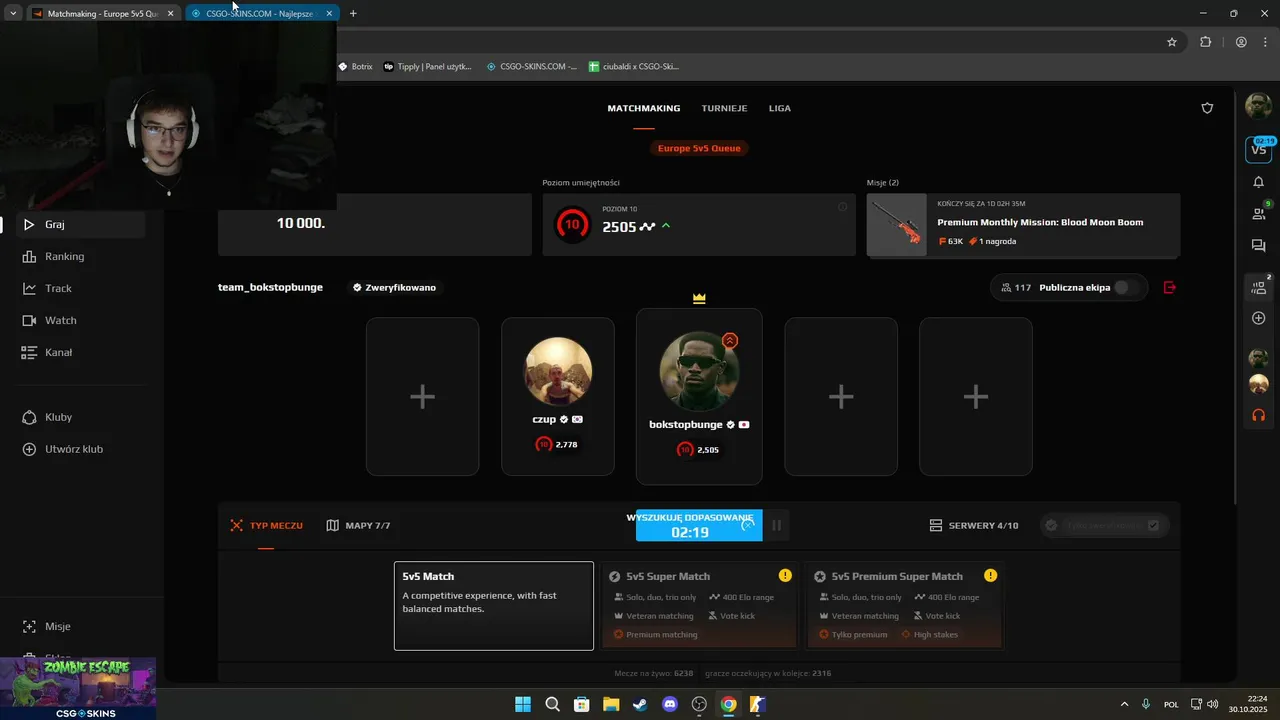The width and height of the screenshot is (1280, 720).
Task: Open the chat messages icon
Action: point(1258,246)
